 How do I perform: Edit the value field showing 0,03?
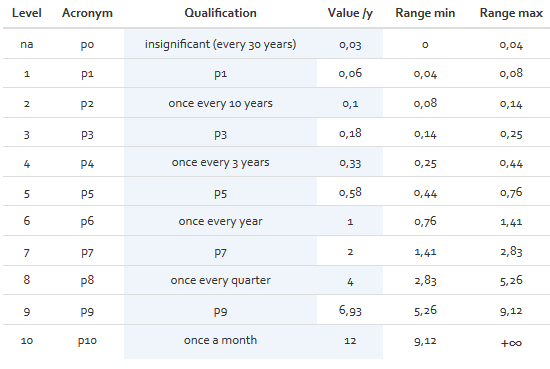350,44
